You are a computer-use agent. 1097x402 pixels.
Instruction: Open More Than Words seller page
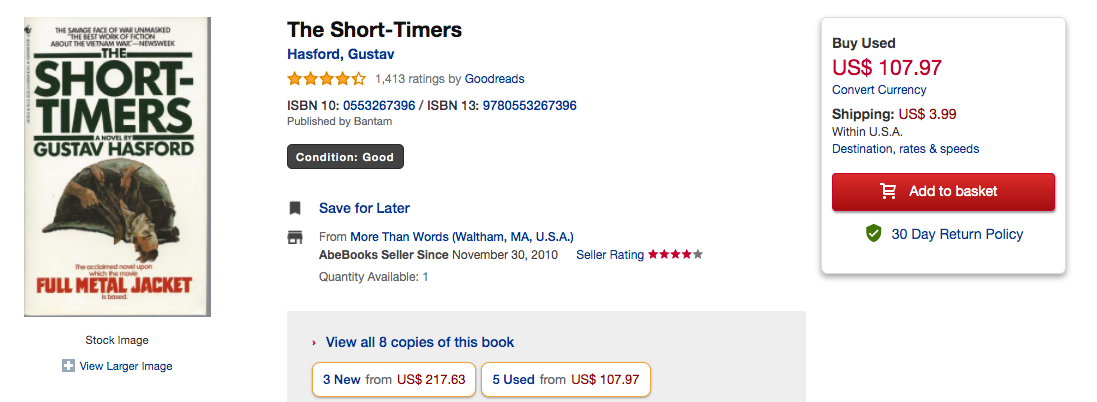click(462, 237)
